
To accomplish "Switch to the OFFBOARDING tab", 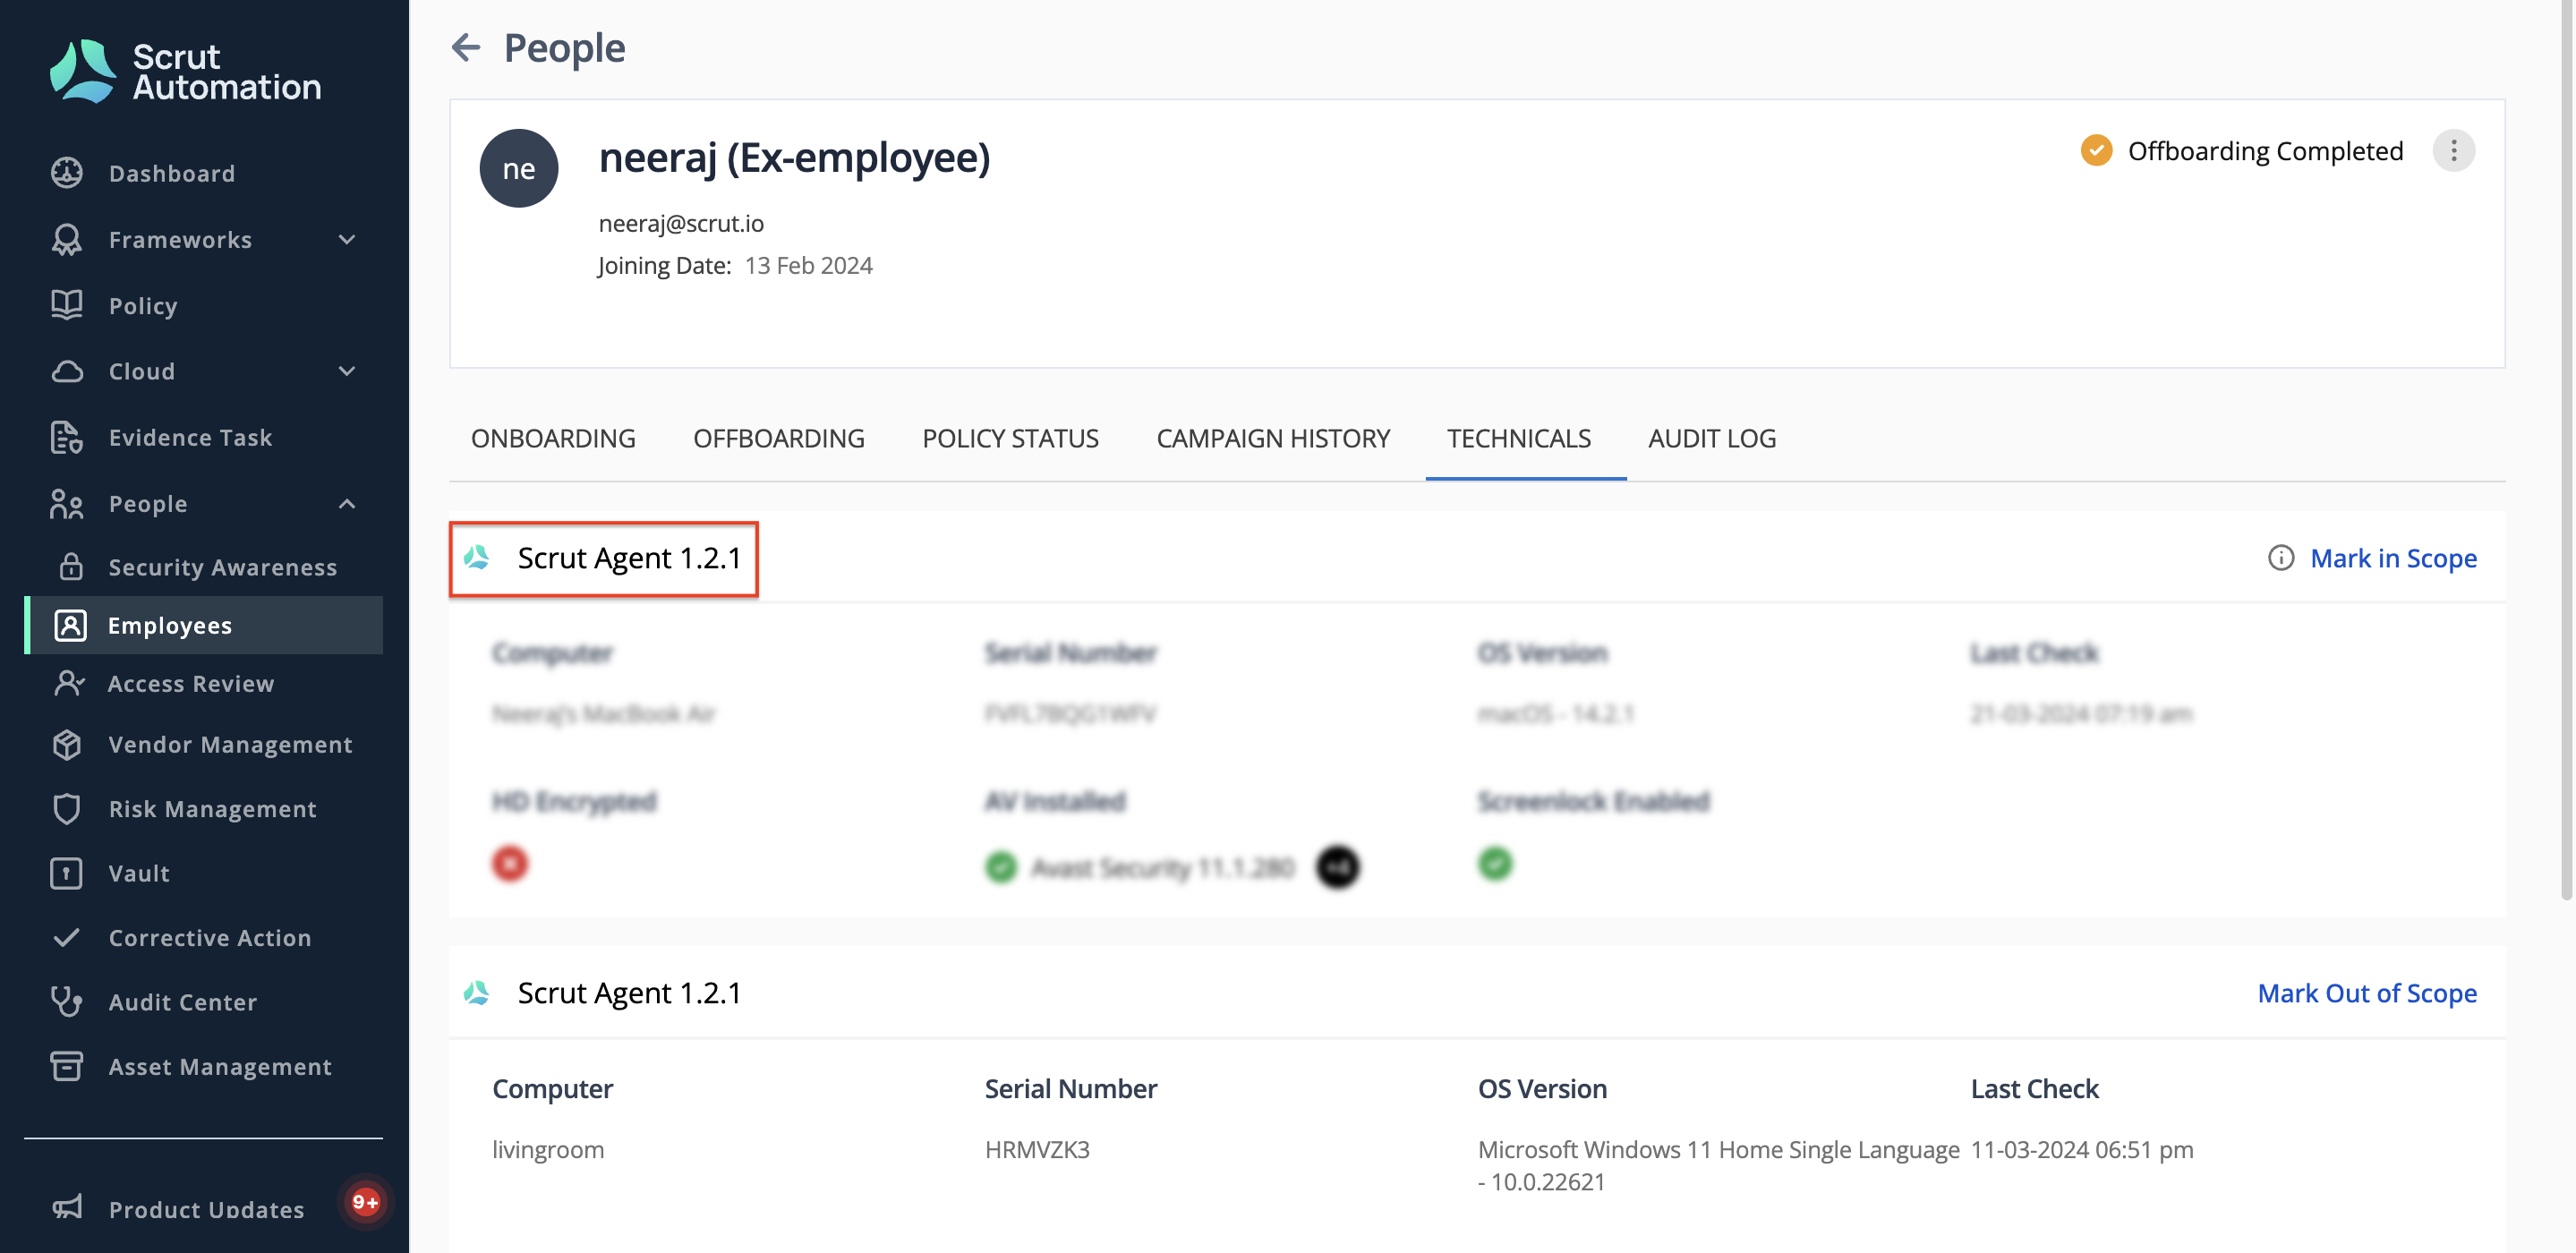I will 779,438.
